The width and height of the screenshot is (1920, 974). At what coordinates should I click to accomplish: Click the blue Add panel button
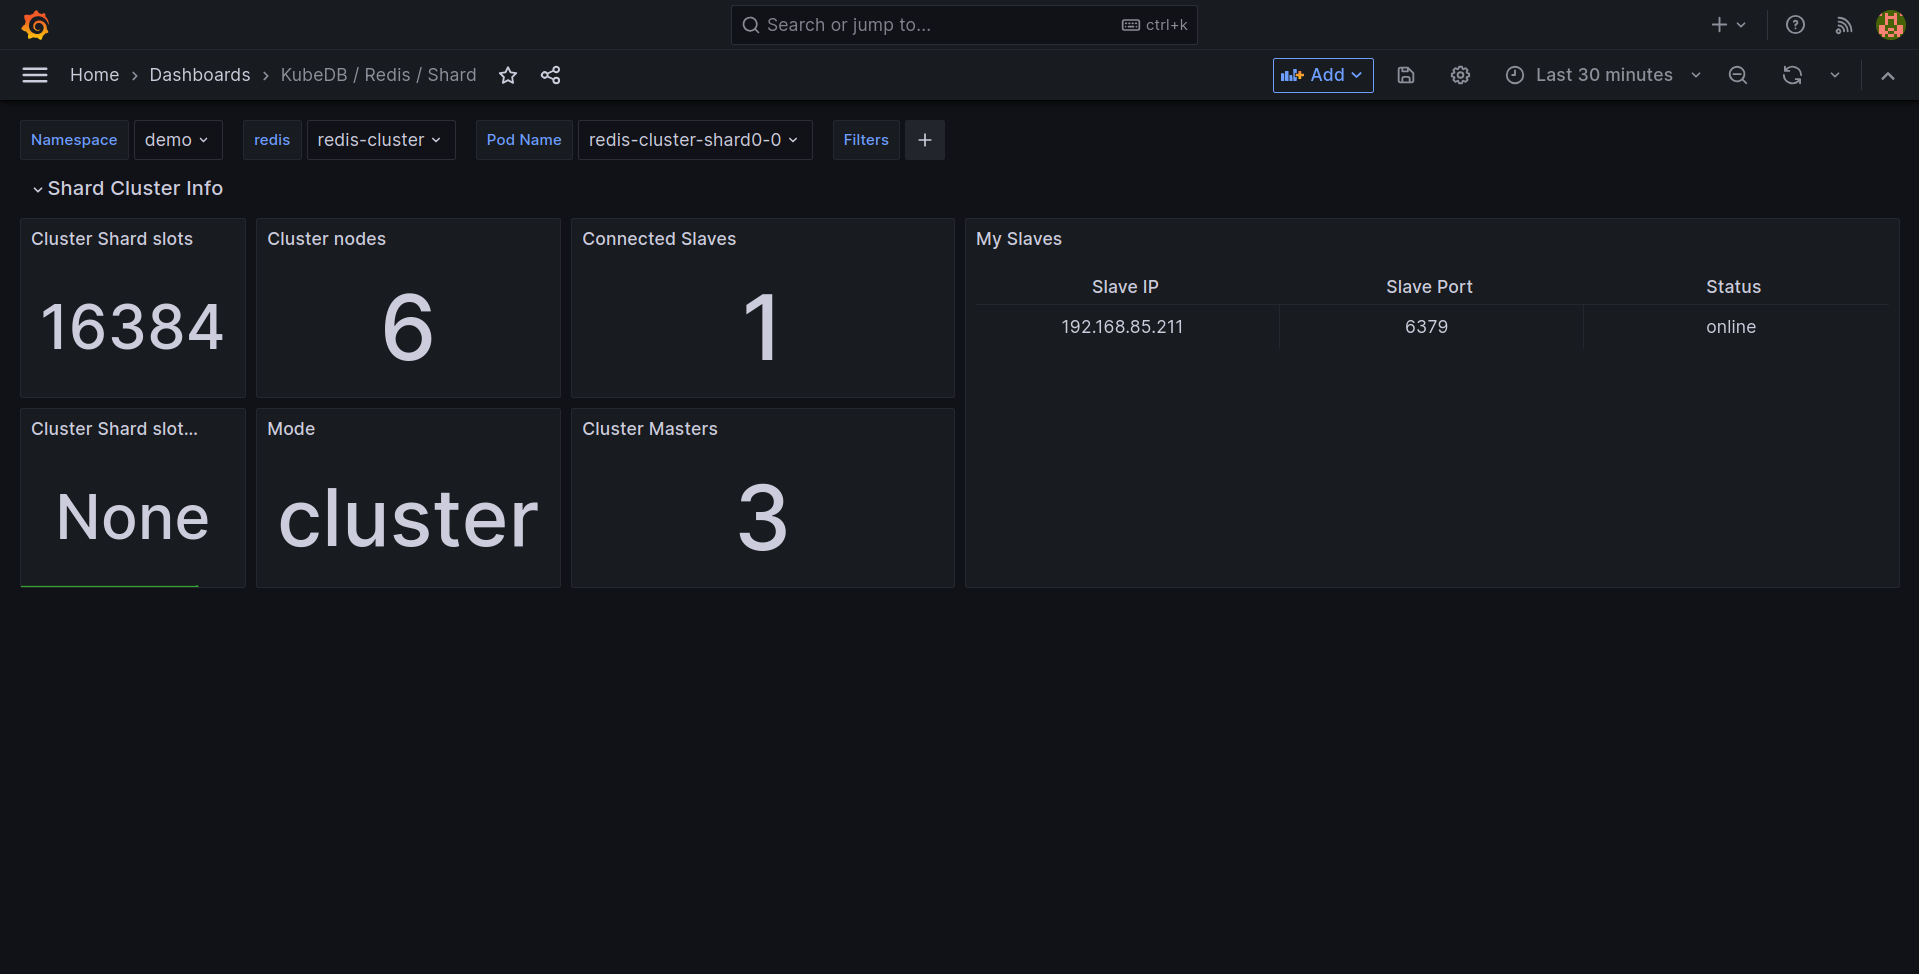click(1322, 75)
